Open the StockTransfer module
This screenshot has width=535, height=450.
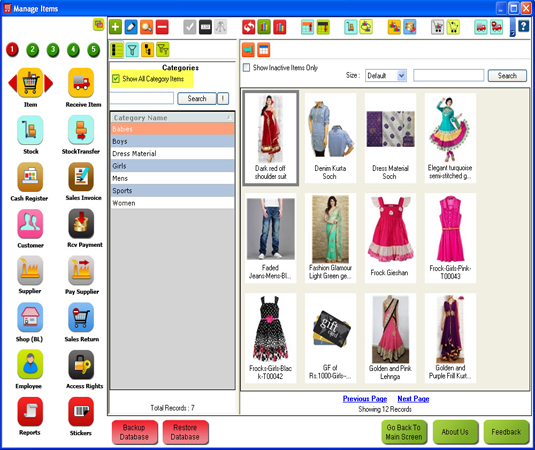[81, 130]
